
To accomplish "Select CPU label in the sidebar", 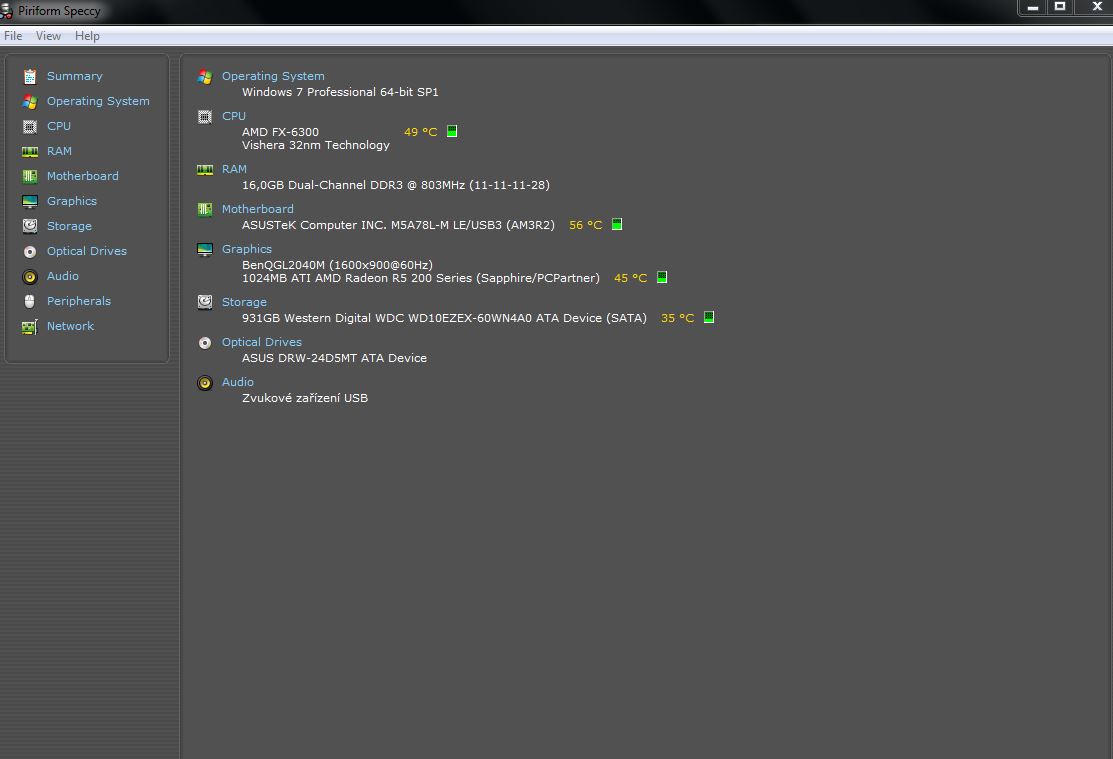I will click(x=59, y=126).
